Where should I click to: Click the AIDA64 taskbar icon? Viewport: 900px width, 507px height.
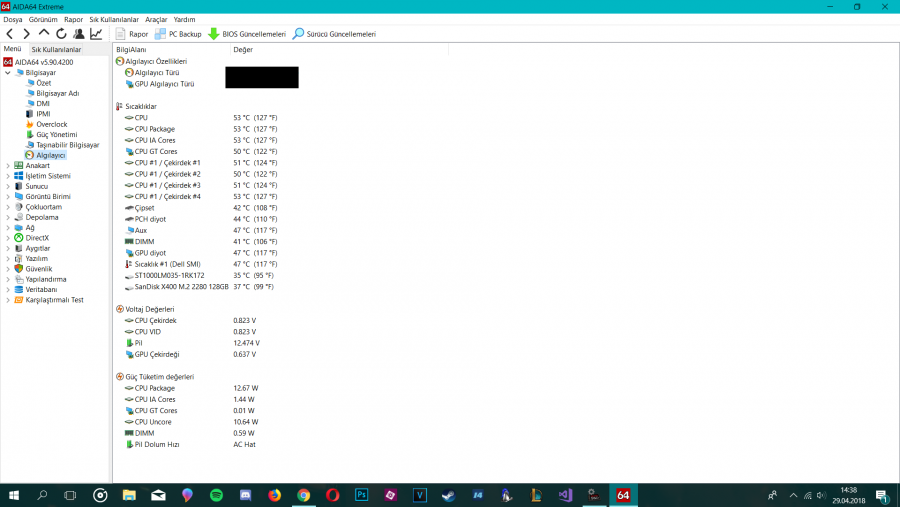pyautogui.click(x=623, y=496)
